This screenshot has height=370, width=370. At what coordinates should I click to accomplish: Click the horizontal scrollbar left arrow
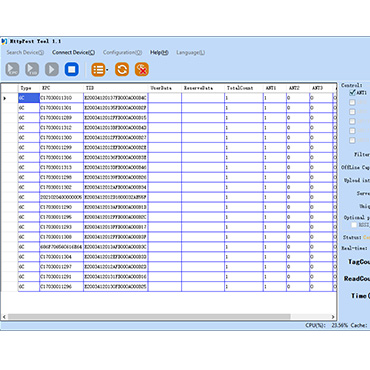coord(4,317)
